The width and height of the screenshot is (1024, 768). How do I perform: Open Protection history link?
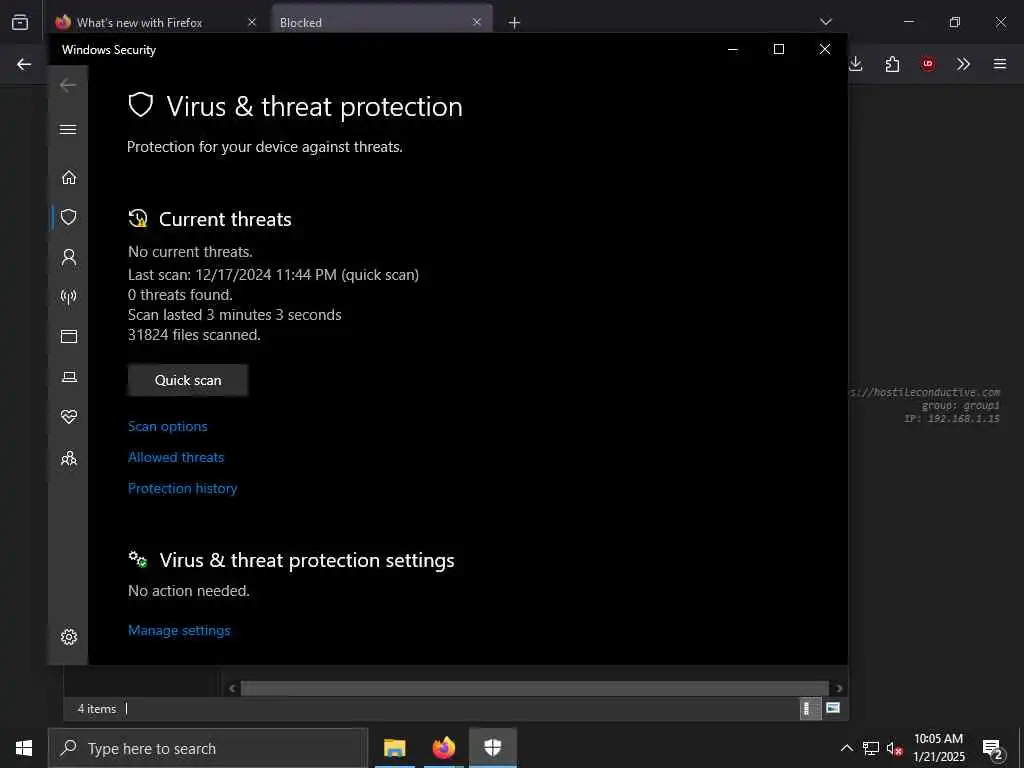(182, 488)
